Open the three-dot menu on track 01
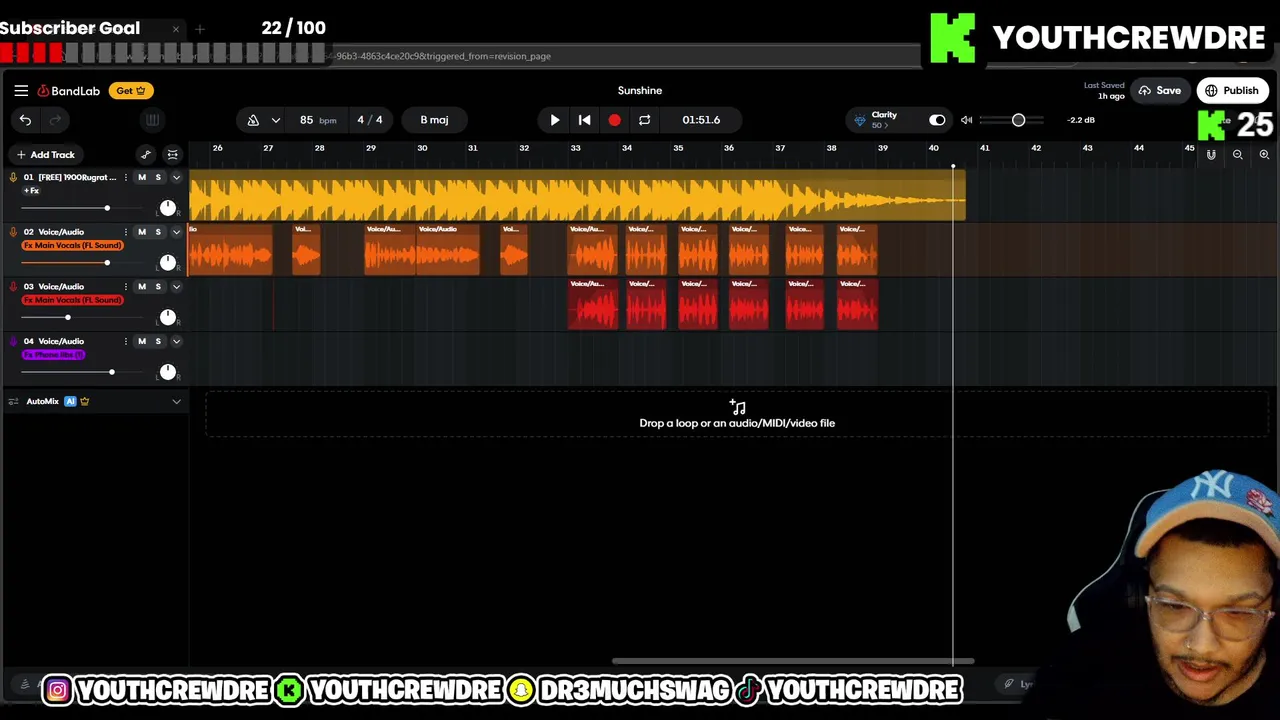The height and width of the screenshot is (720, 1280). point(126,178)
